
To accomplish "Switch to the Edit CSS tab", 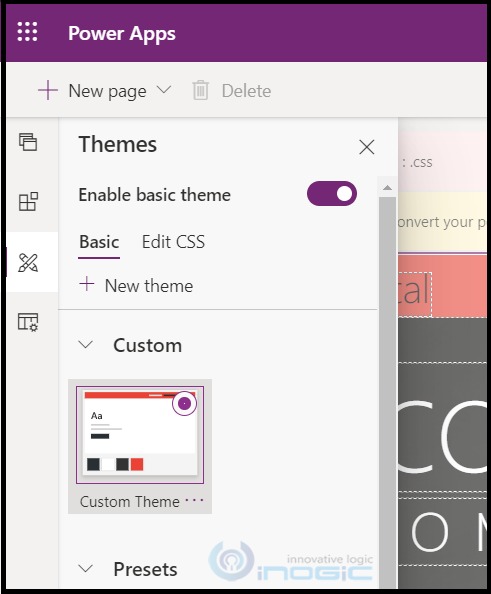I will pyautogui.click(x=173, y=242).
